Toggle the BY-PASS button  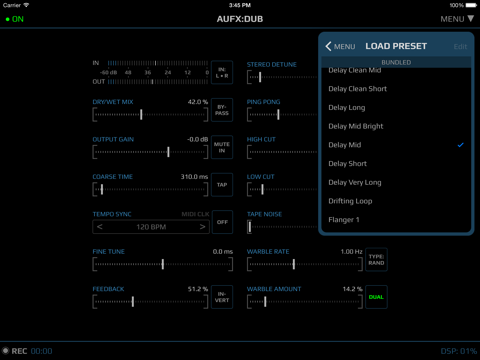pos(222,110)
